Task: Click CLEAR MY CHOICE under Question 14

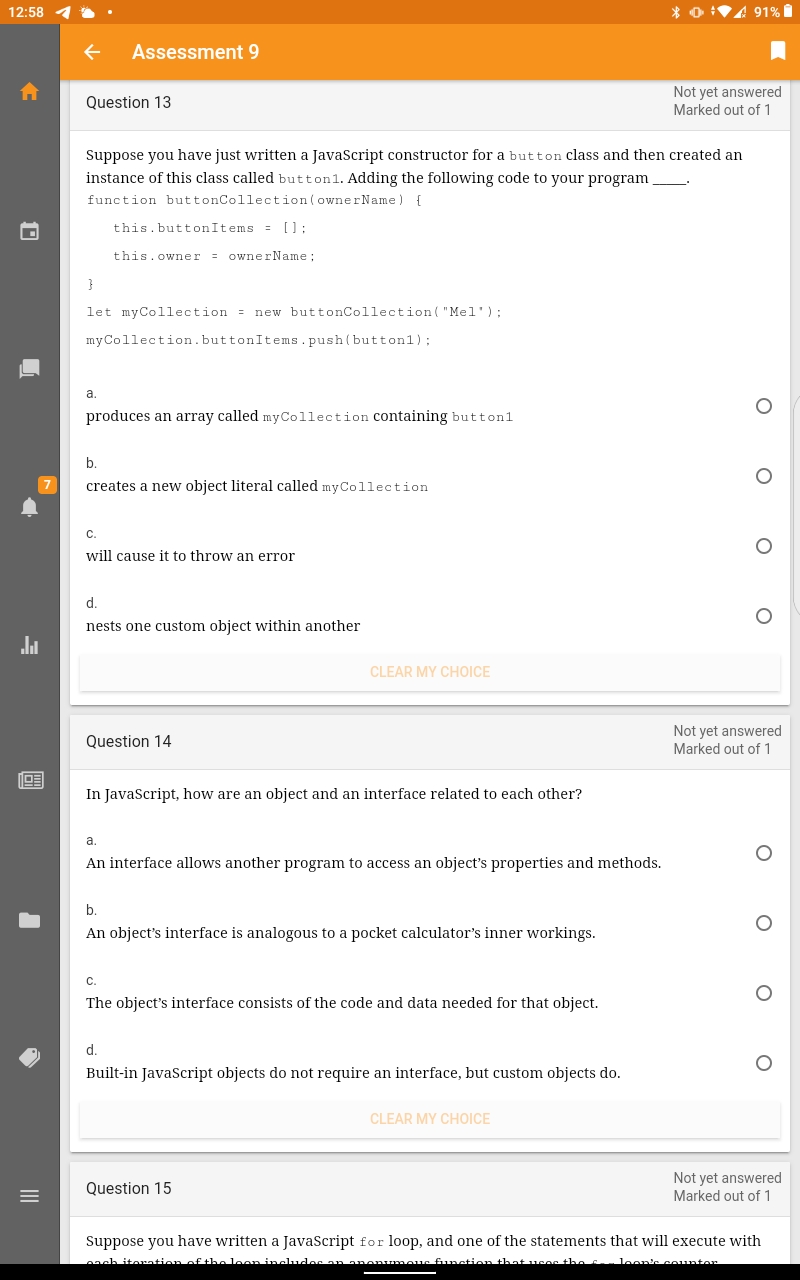Action: point(430,1119)
